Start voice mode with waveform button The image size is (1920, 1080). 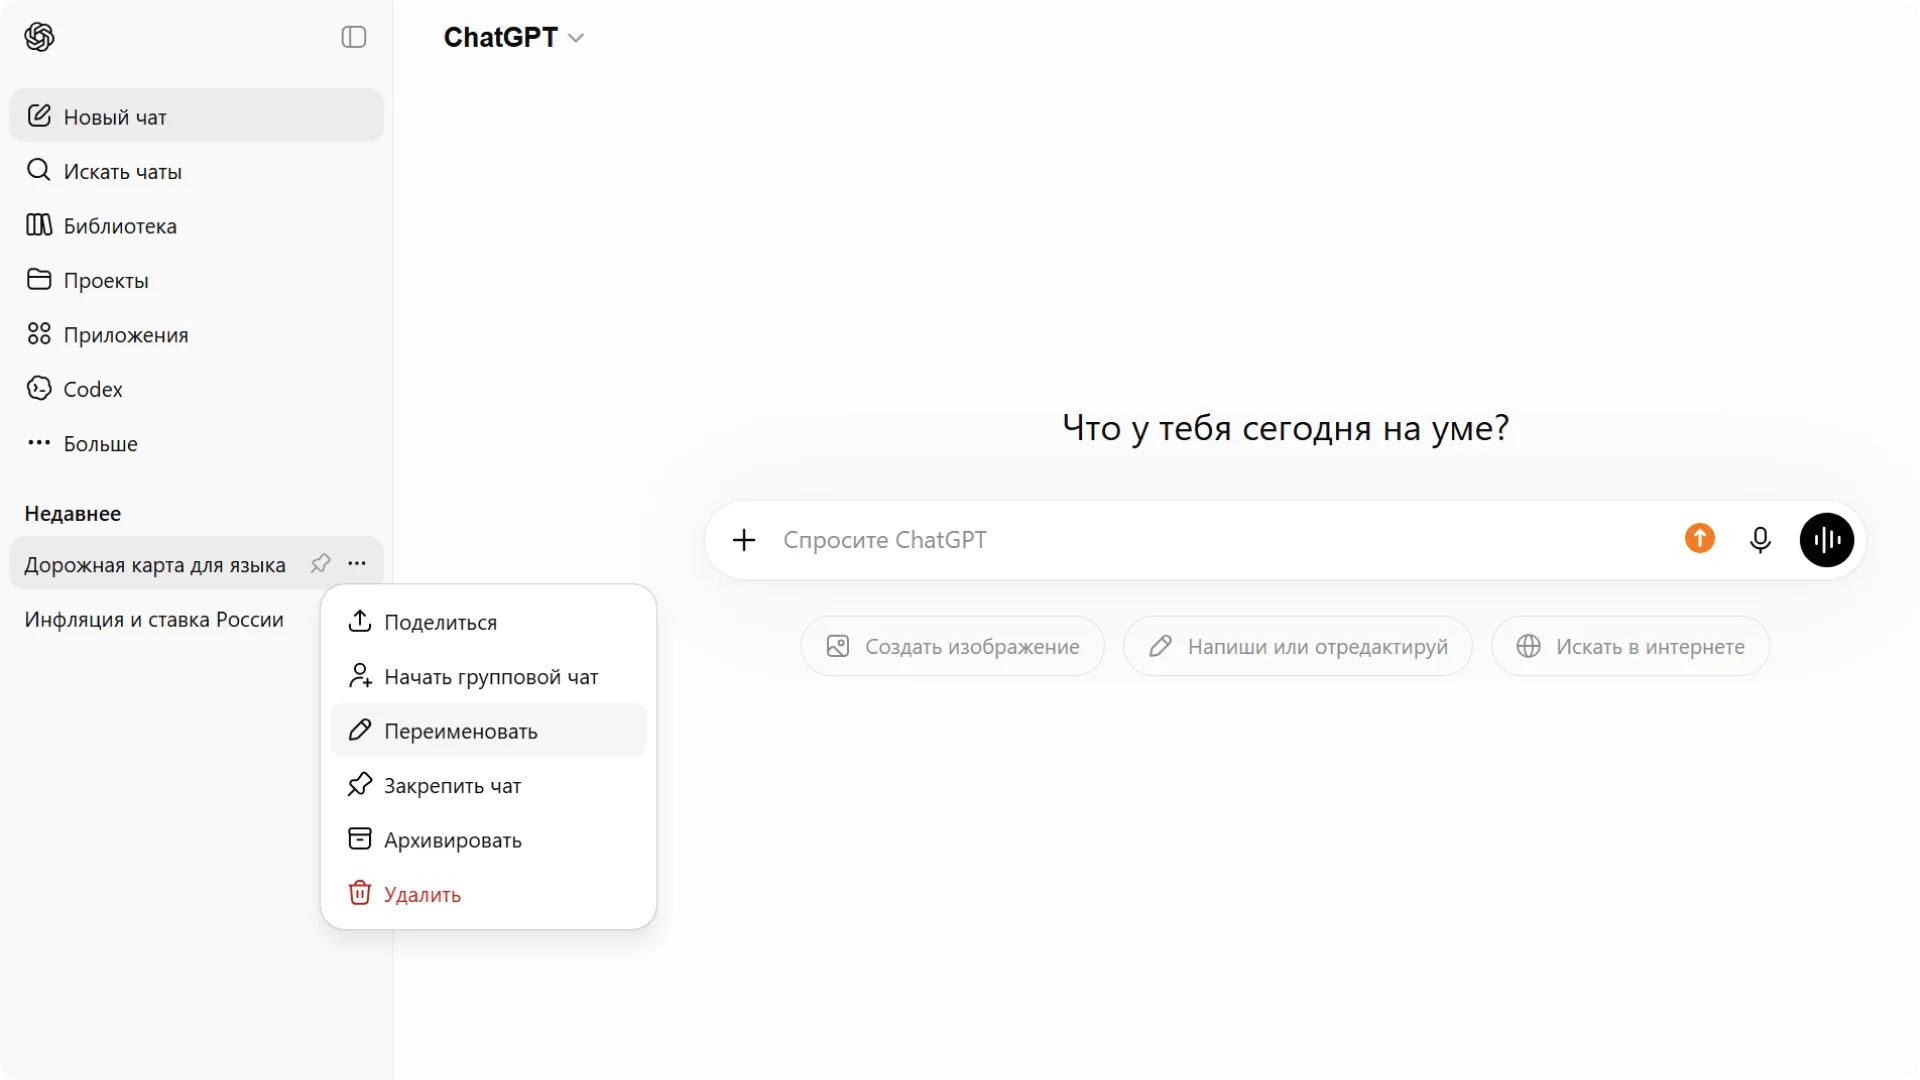coord(1827,540)
